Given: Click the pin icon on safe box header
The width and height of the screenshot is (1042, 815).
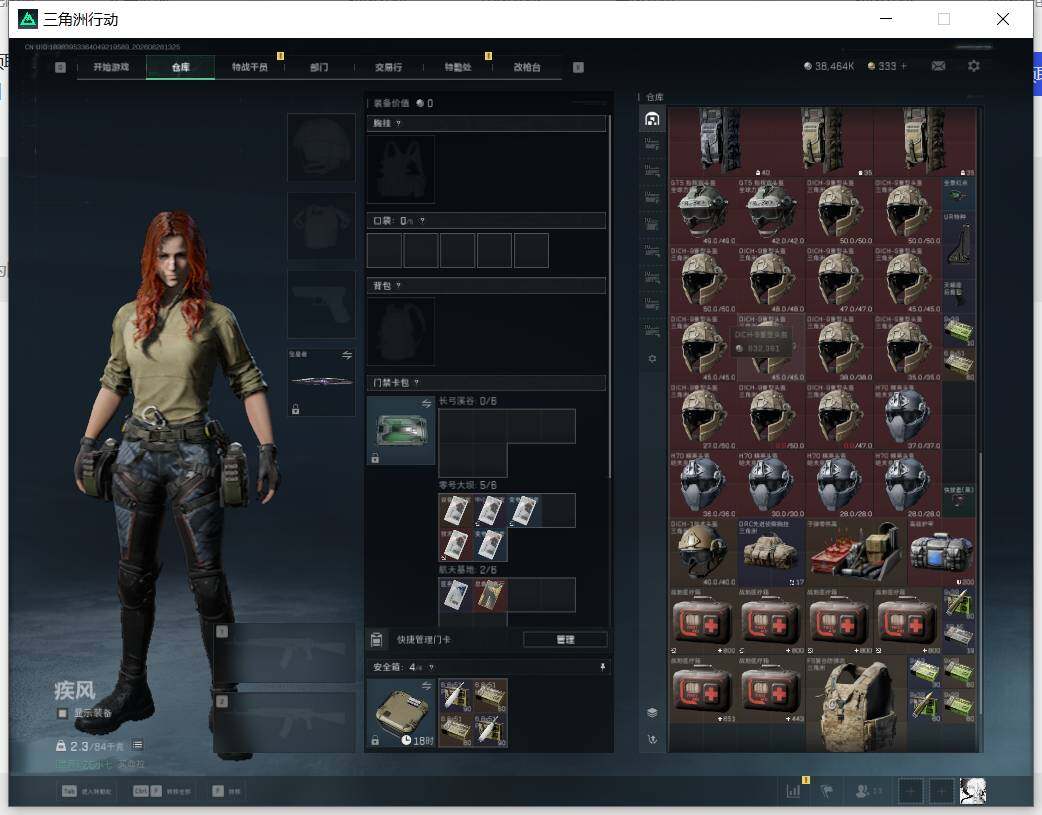Looking at the screenshot, I should tap(603, 667).
